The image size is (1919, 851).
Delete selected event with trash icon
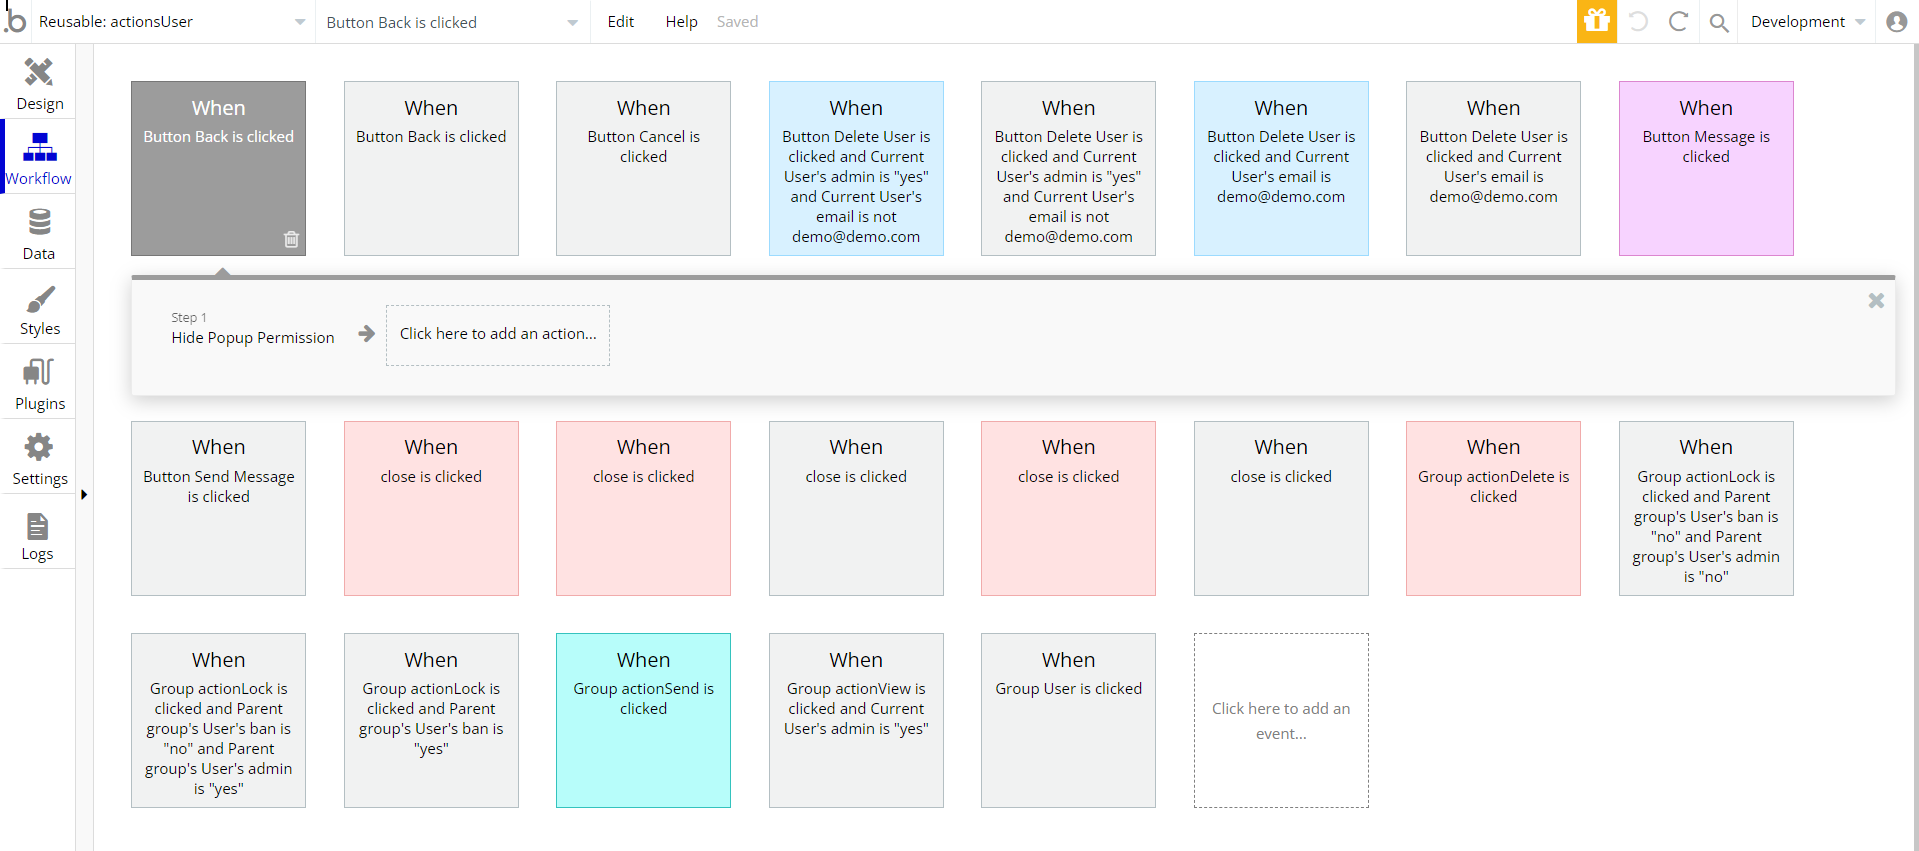pos(291,239)
